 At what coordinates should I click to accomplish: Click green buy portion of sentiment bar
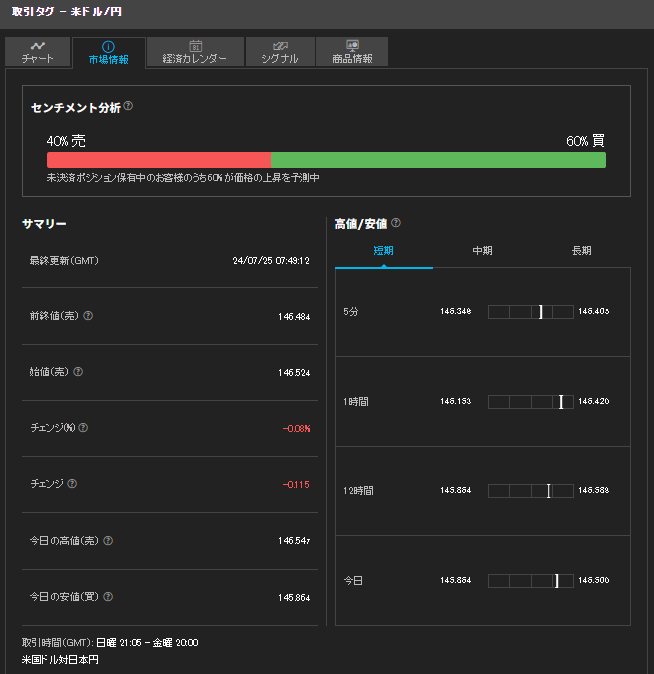(x=438, y=160)
